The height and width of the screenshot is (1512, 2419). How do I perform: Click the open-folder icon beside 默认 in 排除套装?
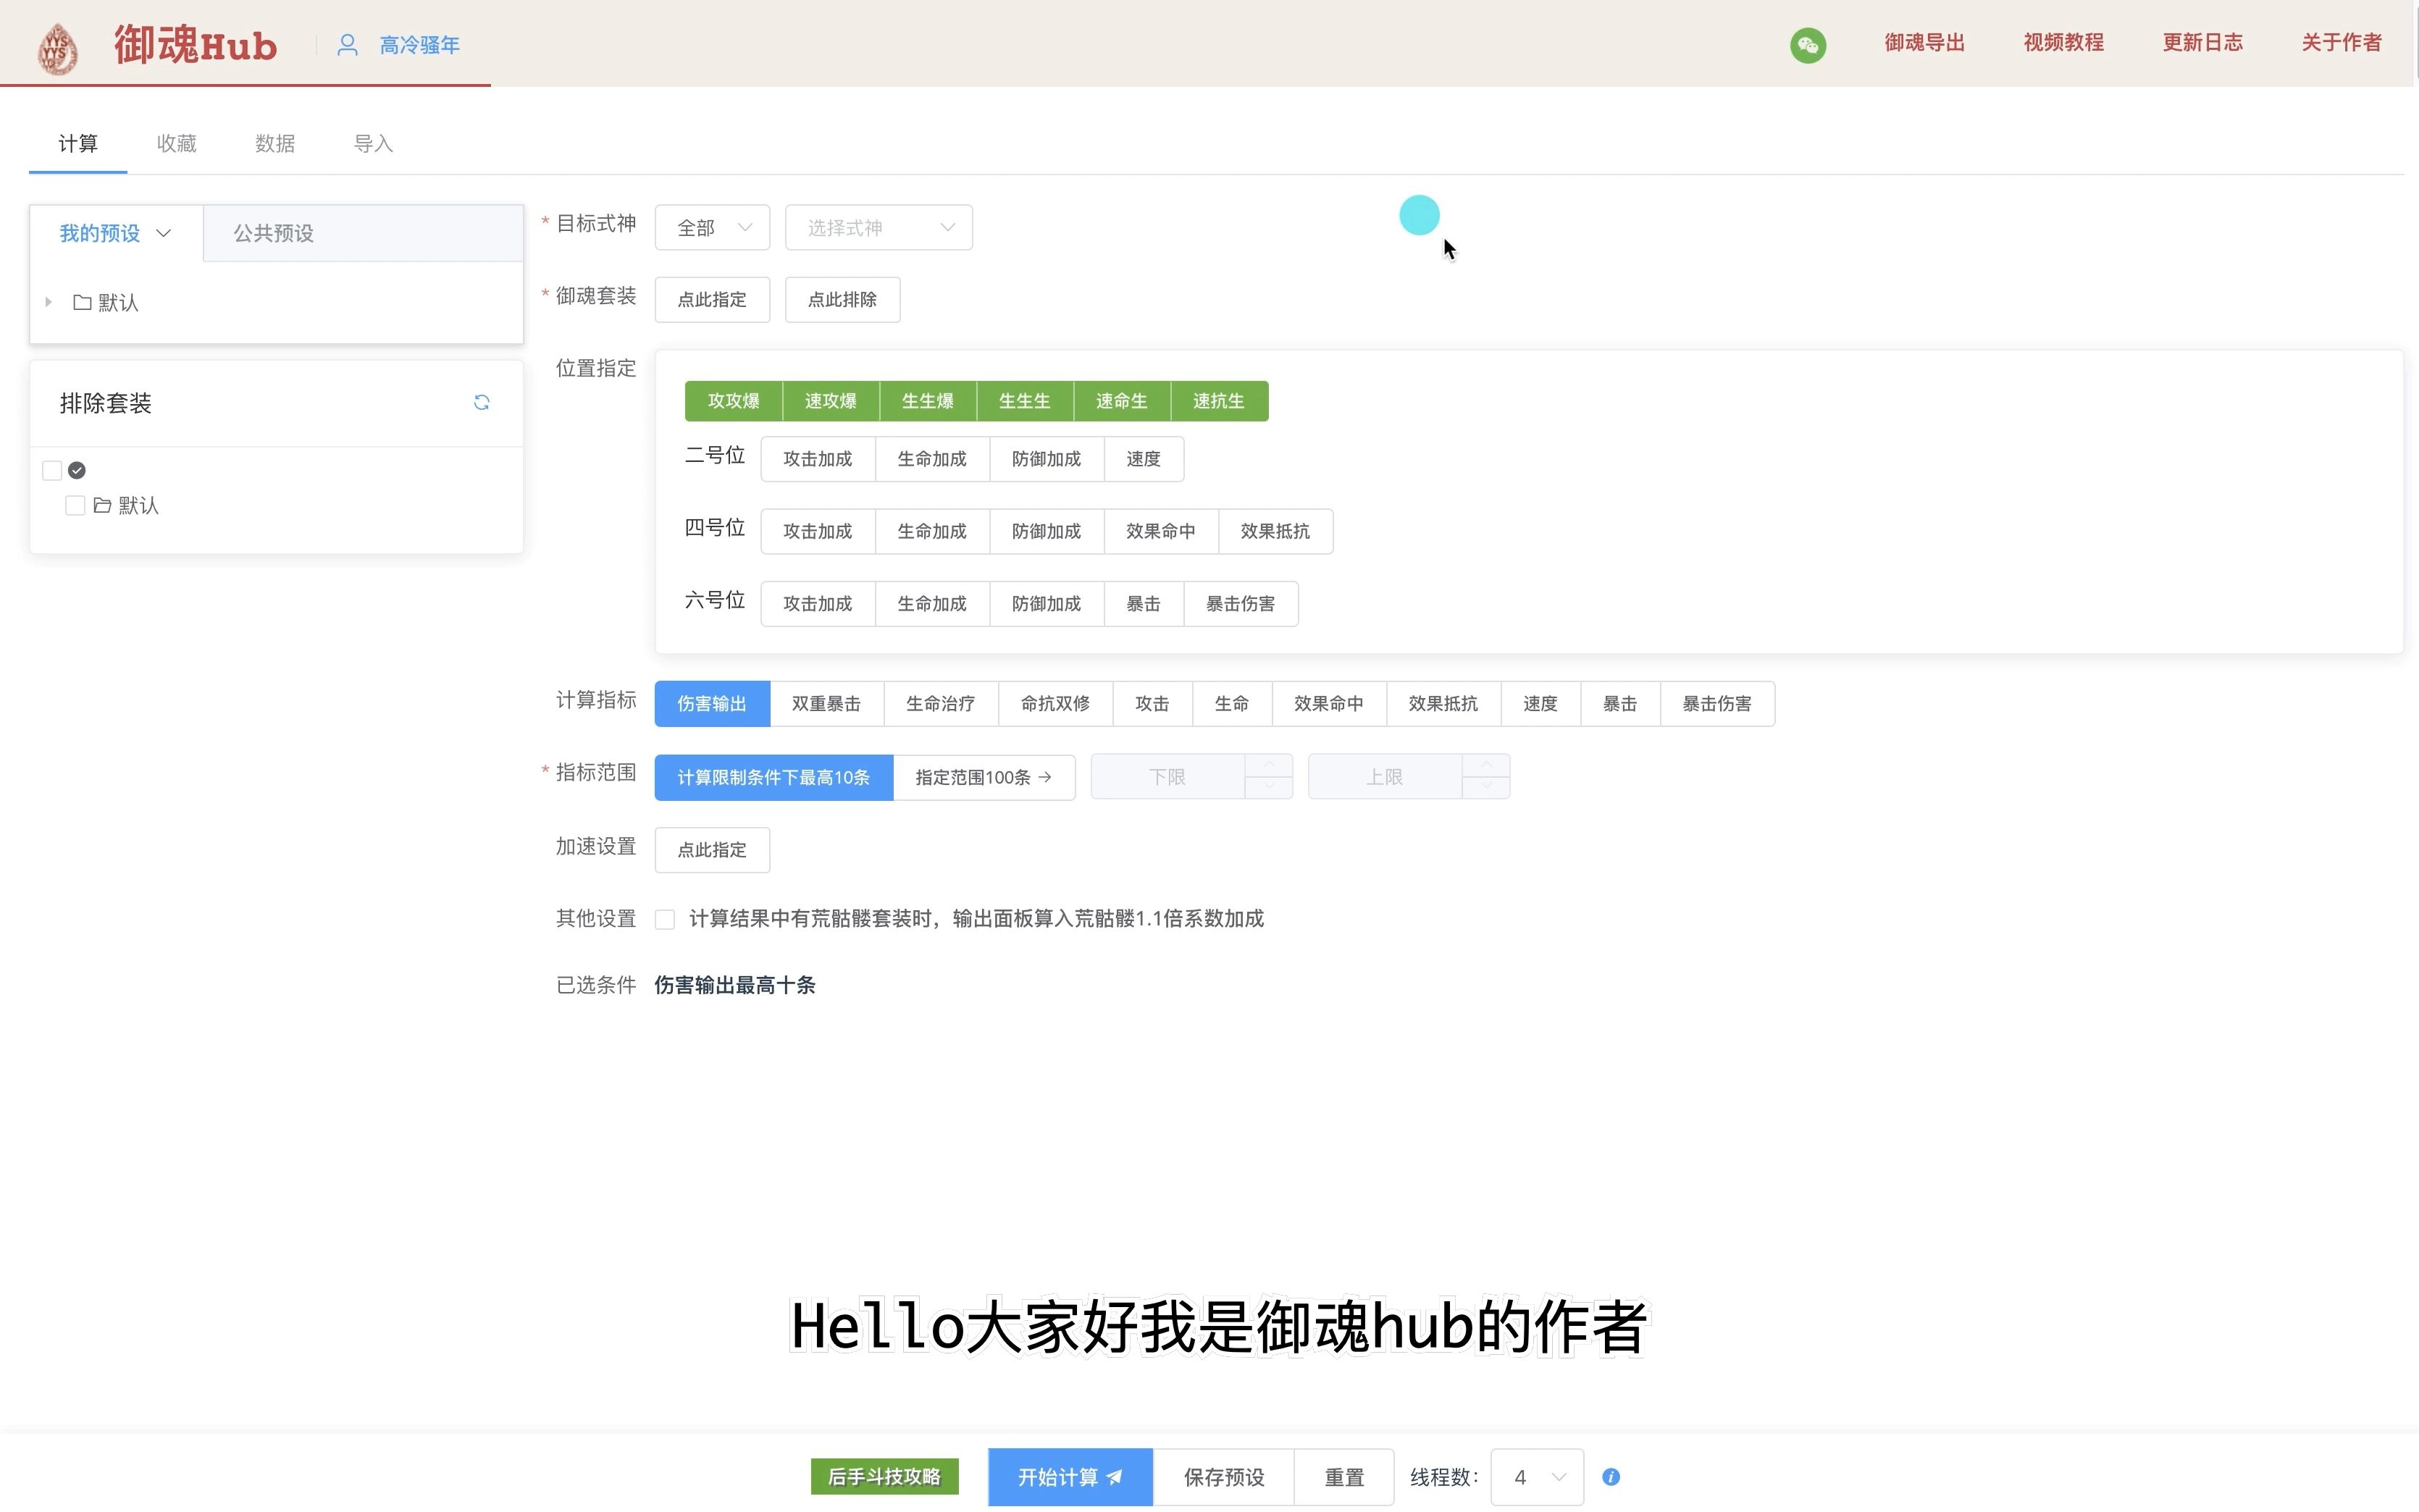(x=102, y=505)
